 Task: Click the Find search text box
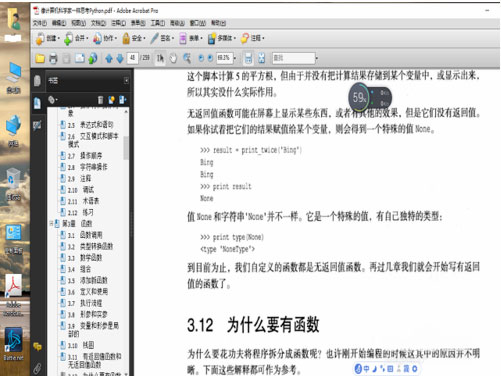pos(293,58)
